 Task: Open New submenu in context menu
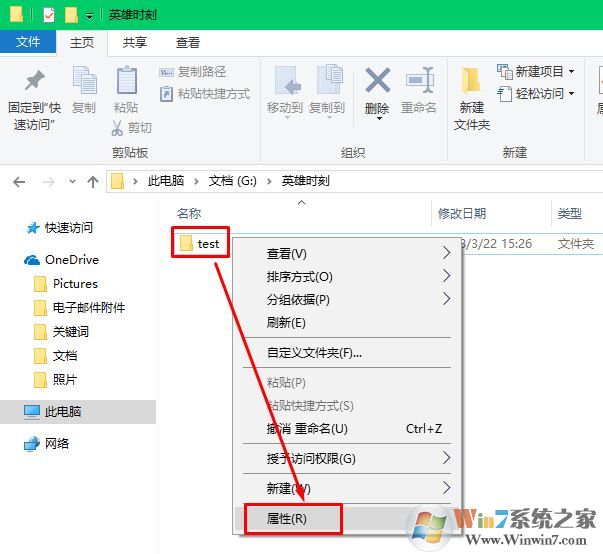pyautogui.click(x=346, y=488)
